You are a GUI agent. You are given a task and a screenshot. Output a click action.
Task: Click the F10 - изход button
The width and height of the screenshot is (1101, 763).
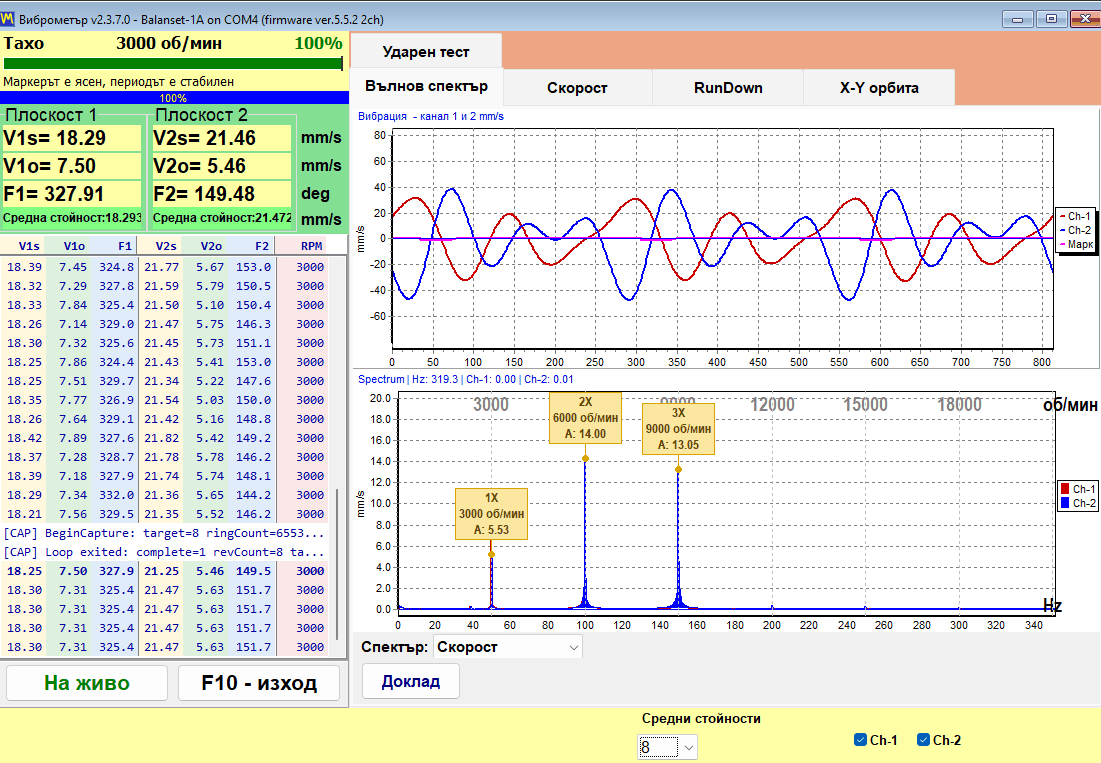point(259,683)
